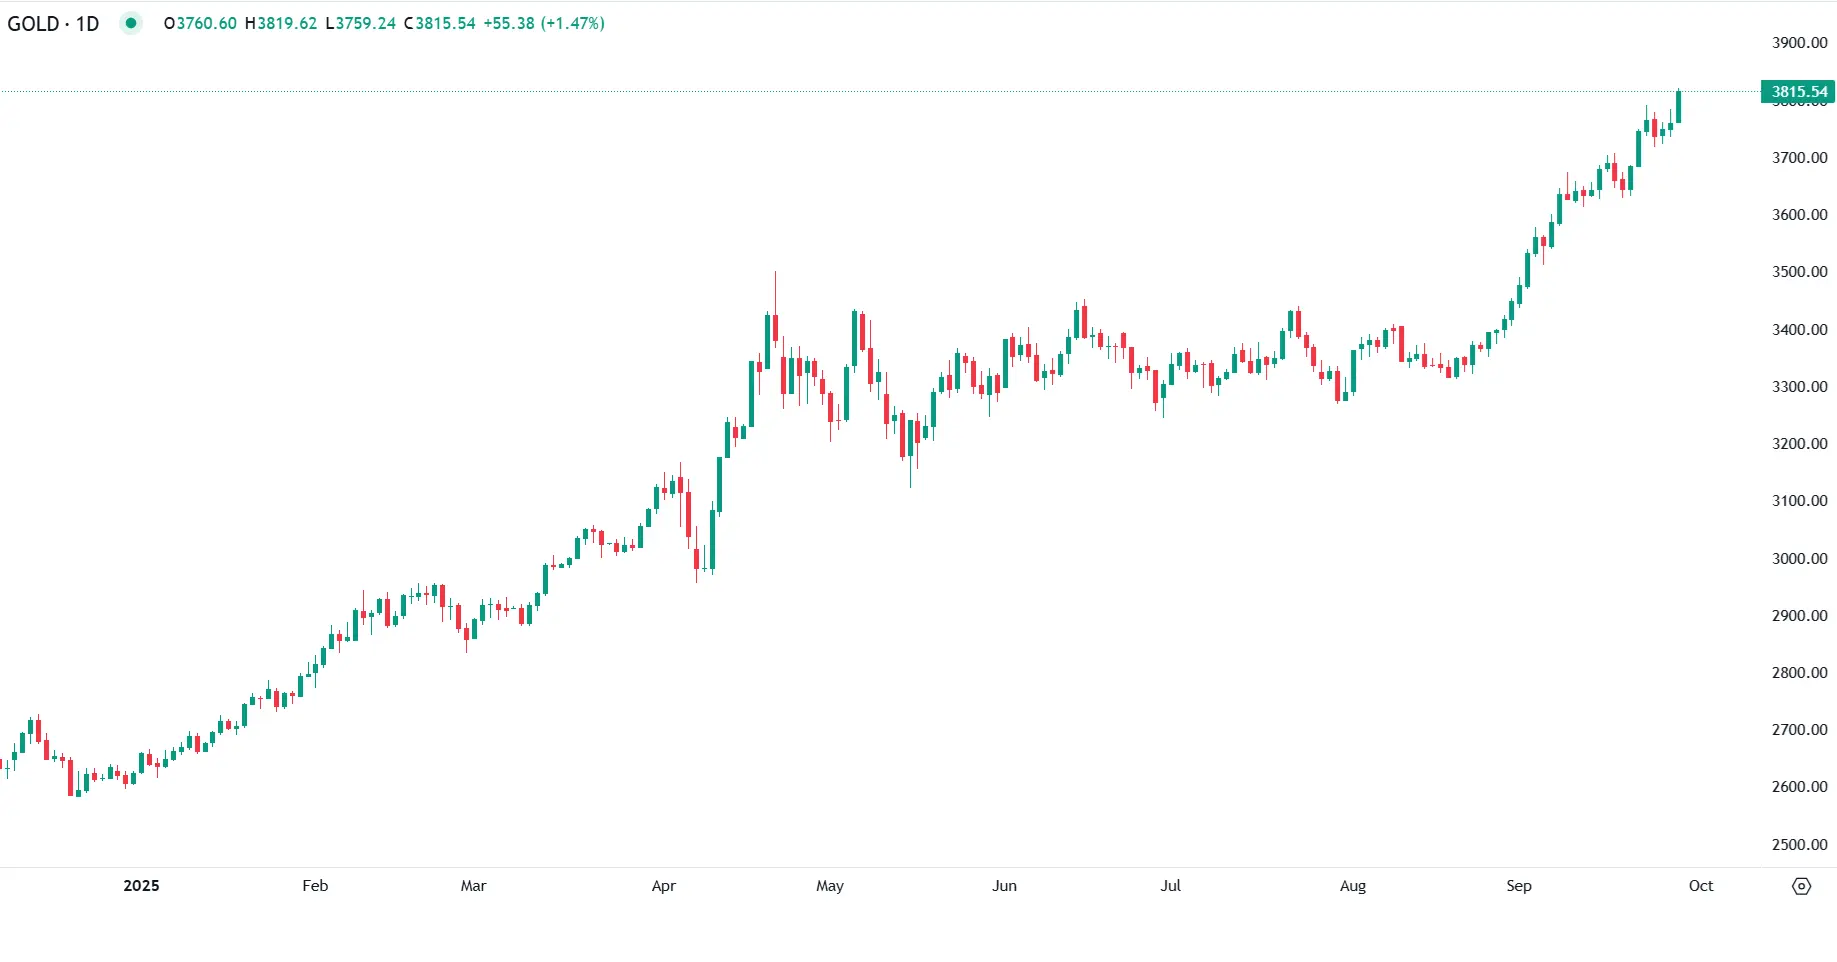Click the Jun label on time axis

[x=1004, y=886]
